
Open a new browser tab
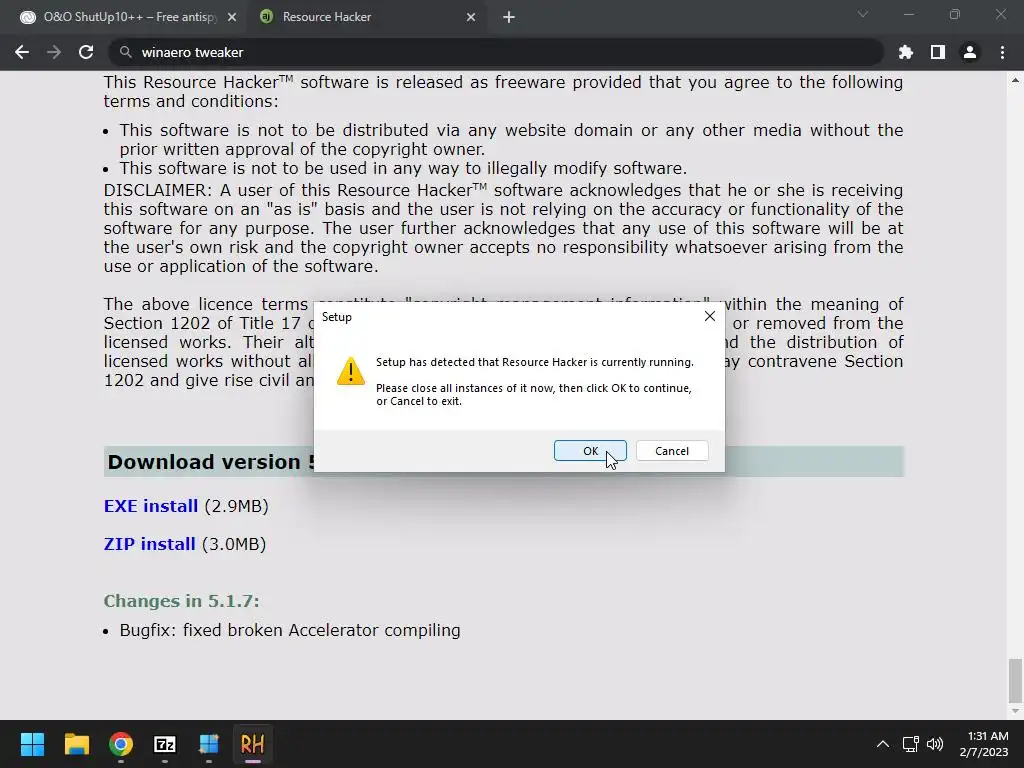(x=509, y=18)
